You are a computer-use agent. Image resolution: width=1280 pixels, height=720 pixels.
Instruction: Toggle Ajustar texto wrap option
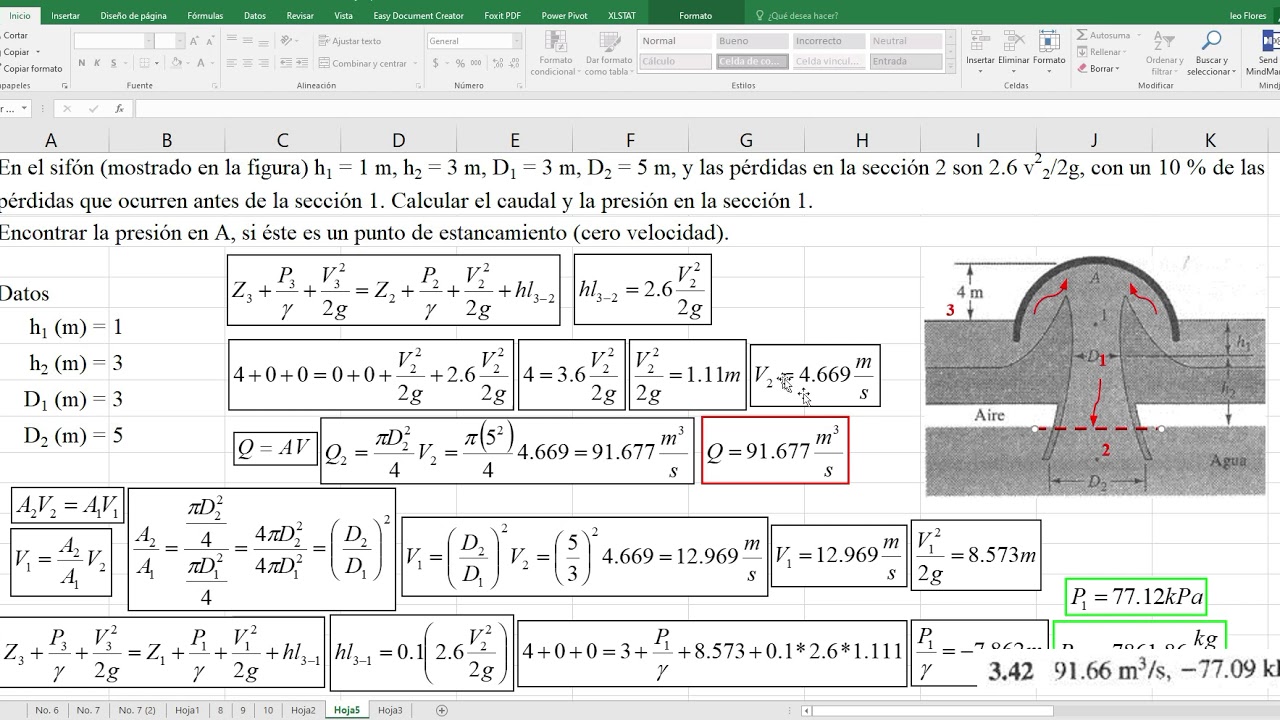tap(349, 41)
